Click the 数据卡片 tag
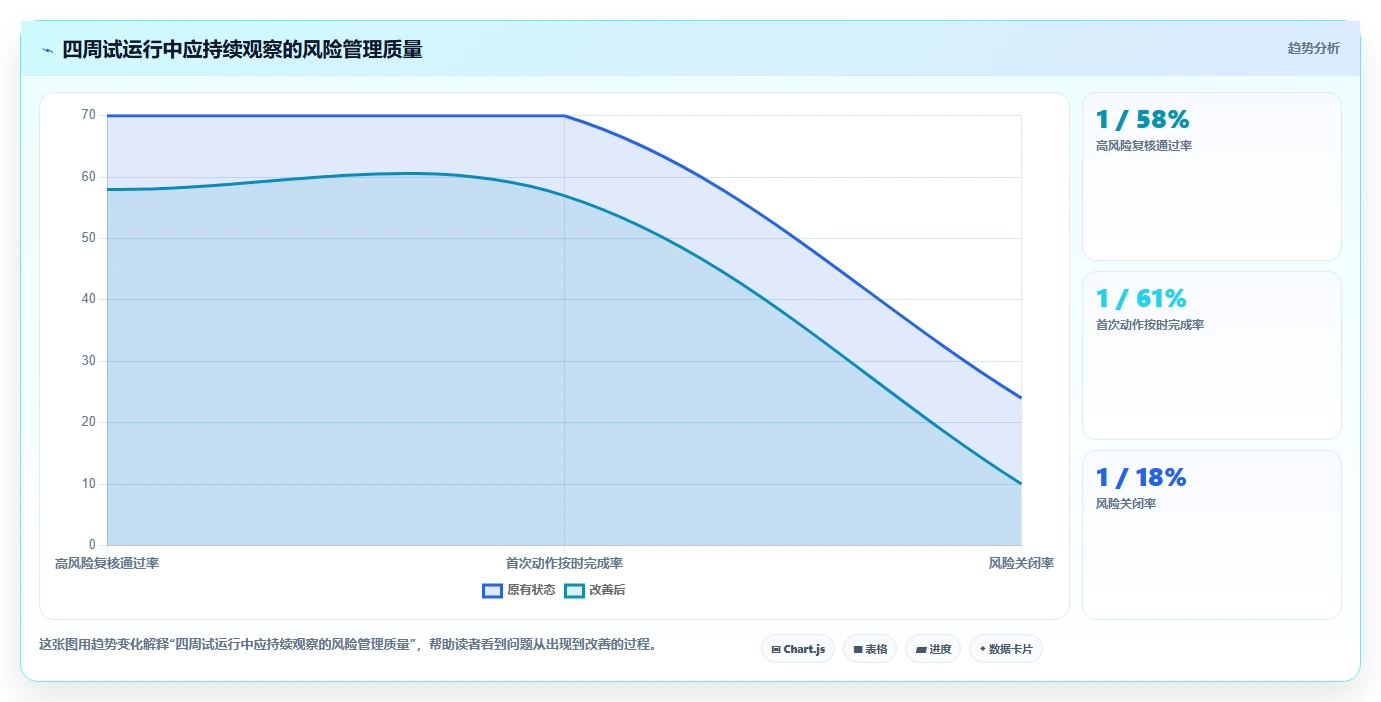Image resolution: width=1381 pixels, height=702 pixels. [1006, 649]
